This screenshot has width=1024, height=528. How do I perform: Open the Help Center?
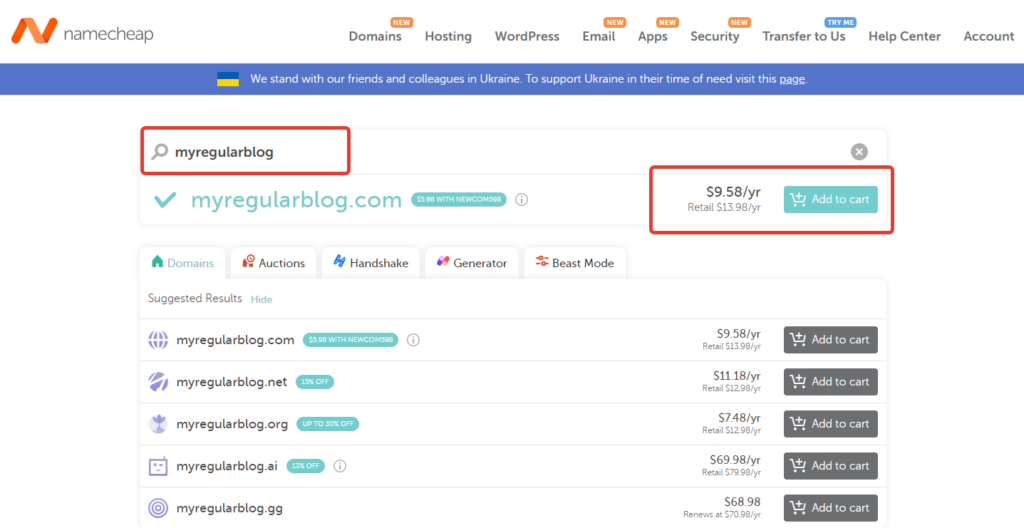(x=904, y=37)
